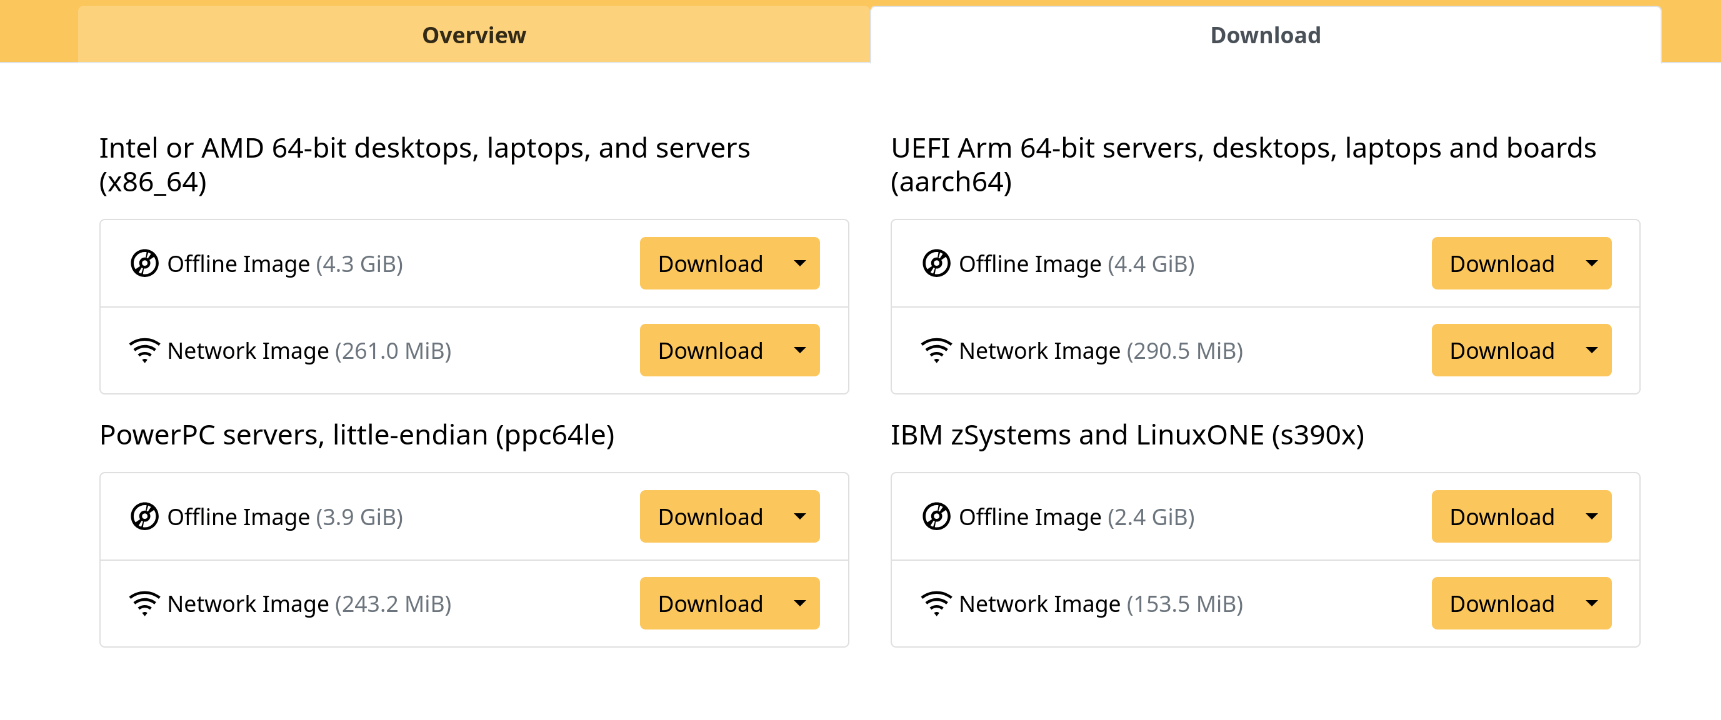Click the 'Offline Image (4.4 GiB)' label

(x=1077, y=264)
